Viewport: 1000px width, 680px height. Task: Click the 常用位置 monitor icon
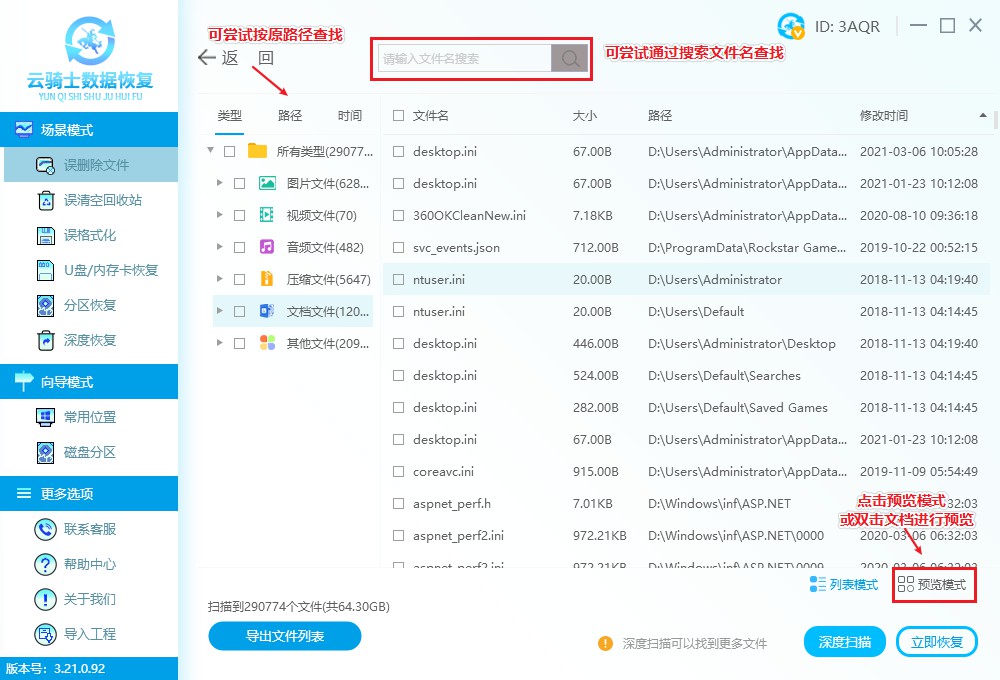coord(45,417)
